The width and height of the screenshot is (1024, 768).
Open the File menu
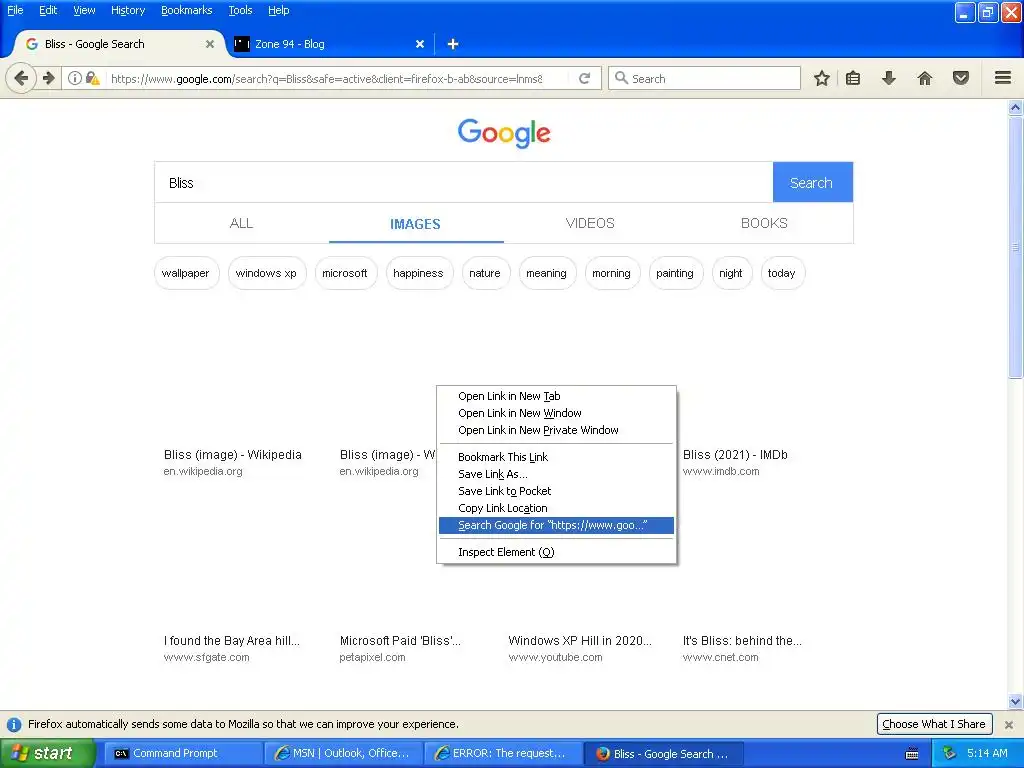point(15,10)
